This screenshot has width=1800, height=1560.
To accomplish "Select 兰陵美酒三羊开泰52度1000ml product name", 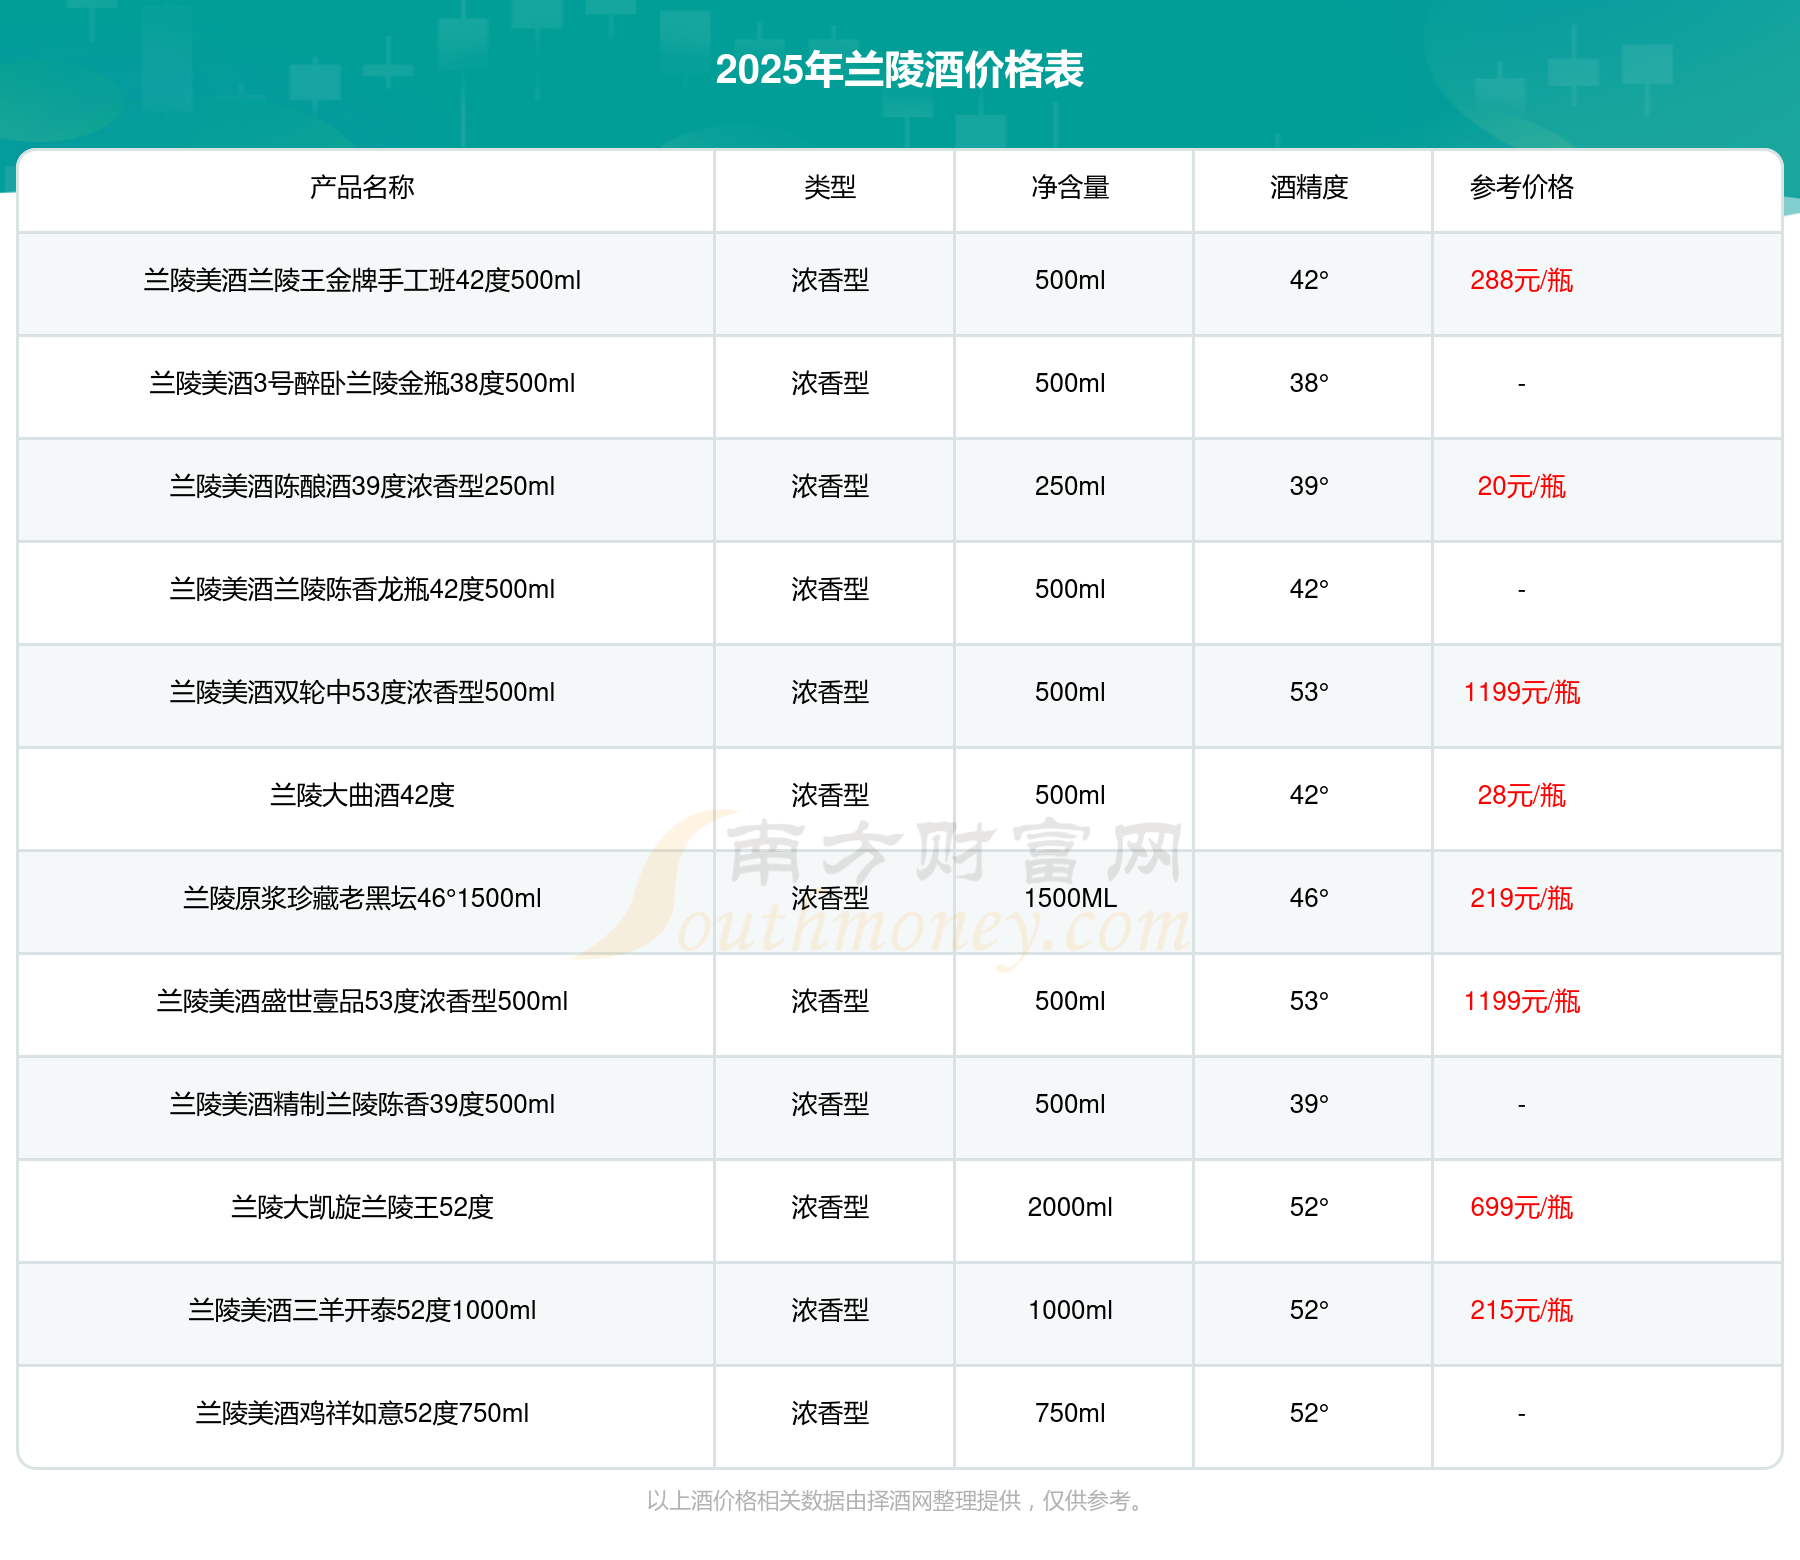I will [x=362, y=1310].
